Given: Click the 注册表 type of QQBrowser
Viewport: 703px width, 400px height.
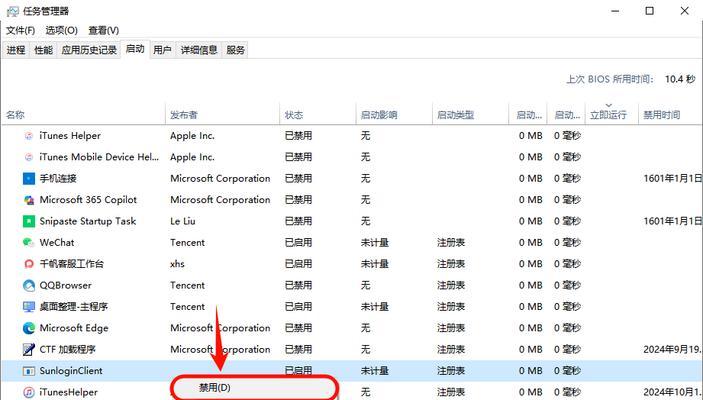Looking at the screenshot, I should 451,285.
